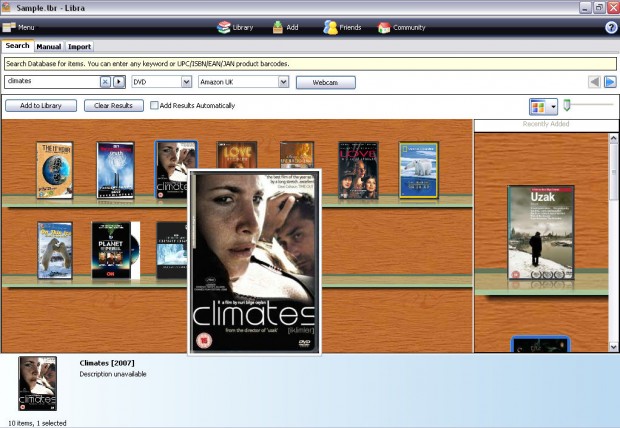Open the Library section
620x428 pixels.
(x=235, y=27)
